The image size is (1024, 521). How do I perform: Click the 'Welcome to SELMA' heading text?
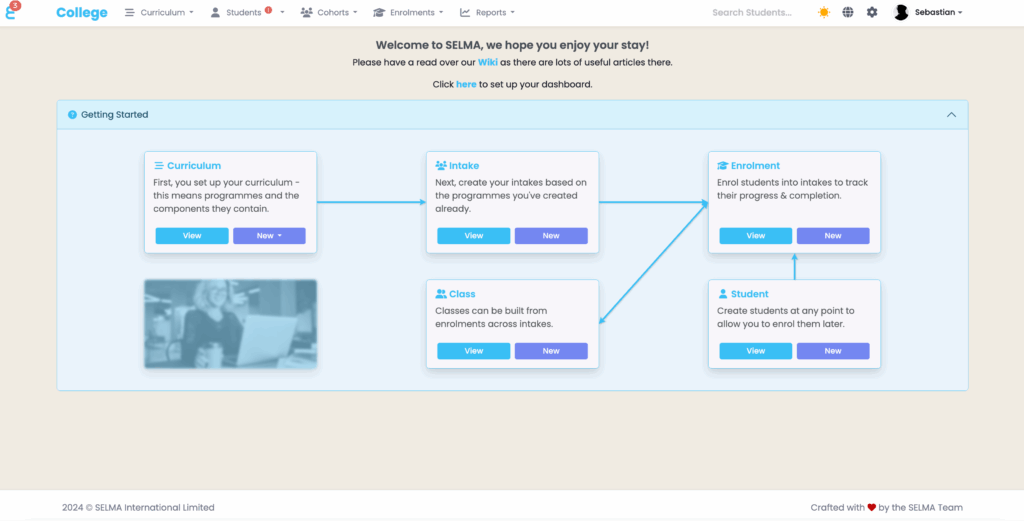coord(512,45)
